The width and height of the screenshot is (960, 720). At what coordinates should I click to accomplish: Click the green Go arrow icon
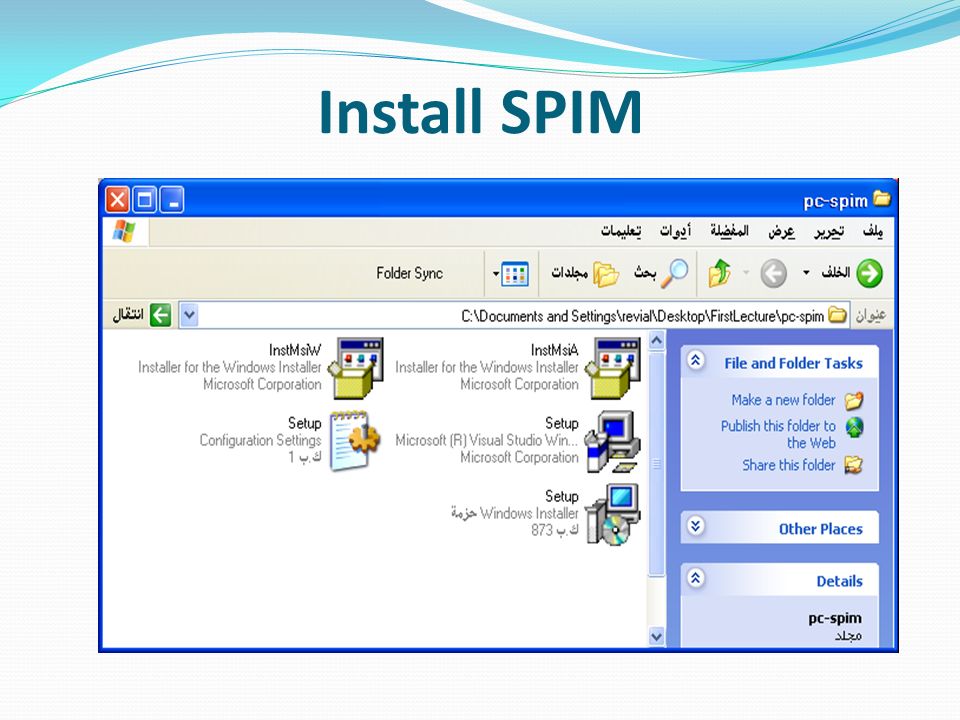[160, 315]
